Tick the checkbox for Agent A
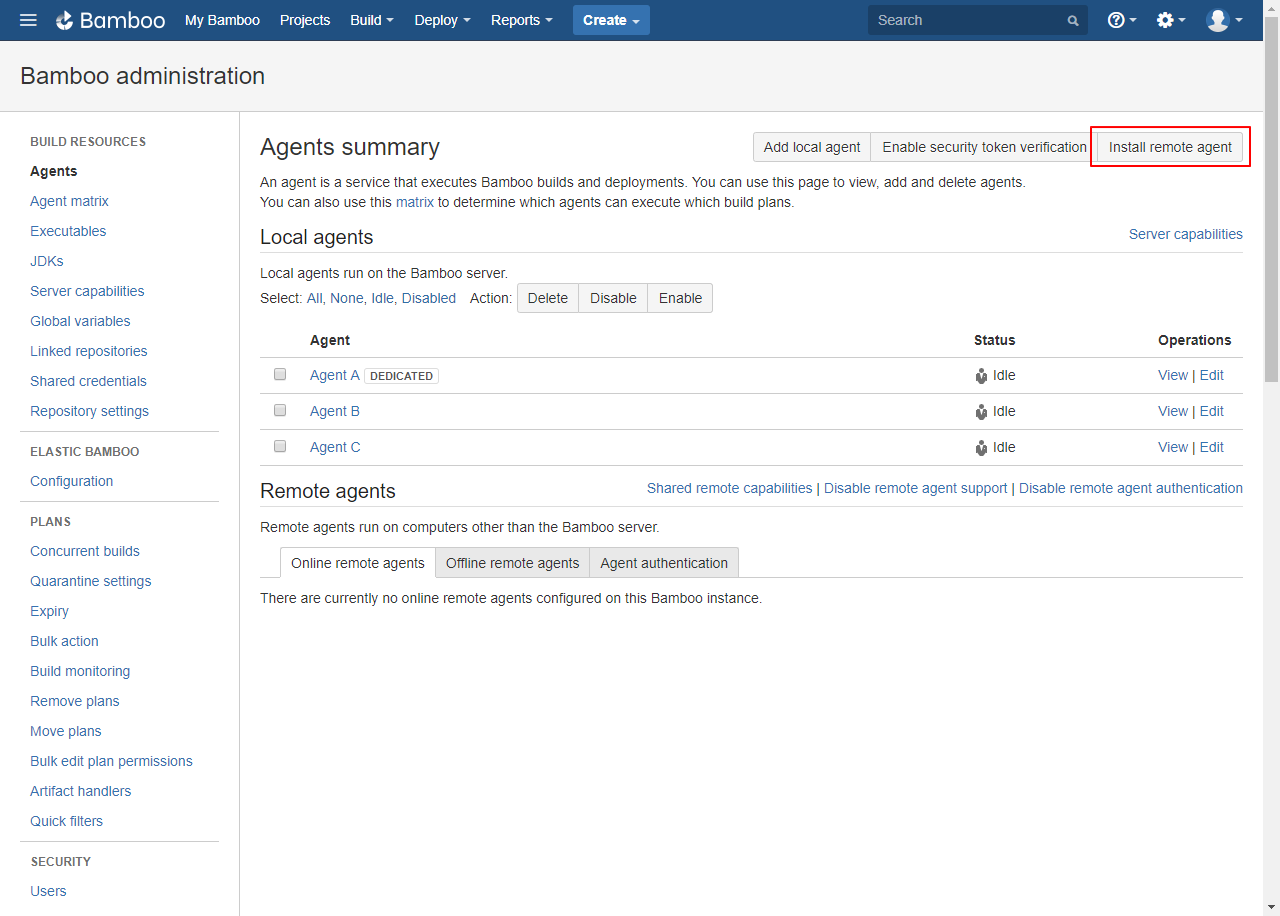This screenshot has width=1280, height=916. (x=280, y=374)
